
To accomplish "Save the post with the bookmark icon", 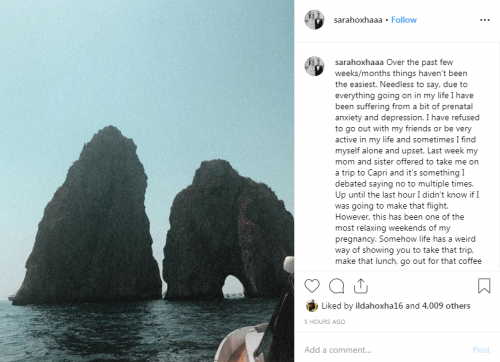I will [x=484, y=286].
